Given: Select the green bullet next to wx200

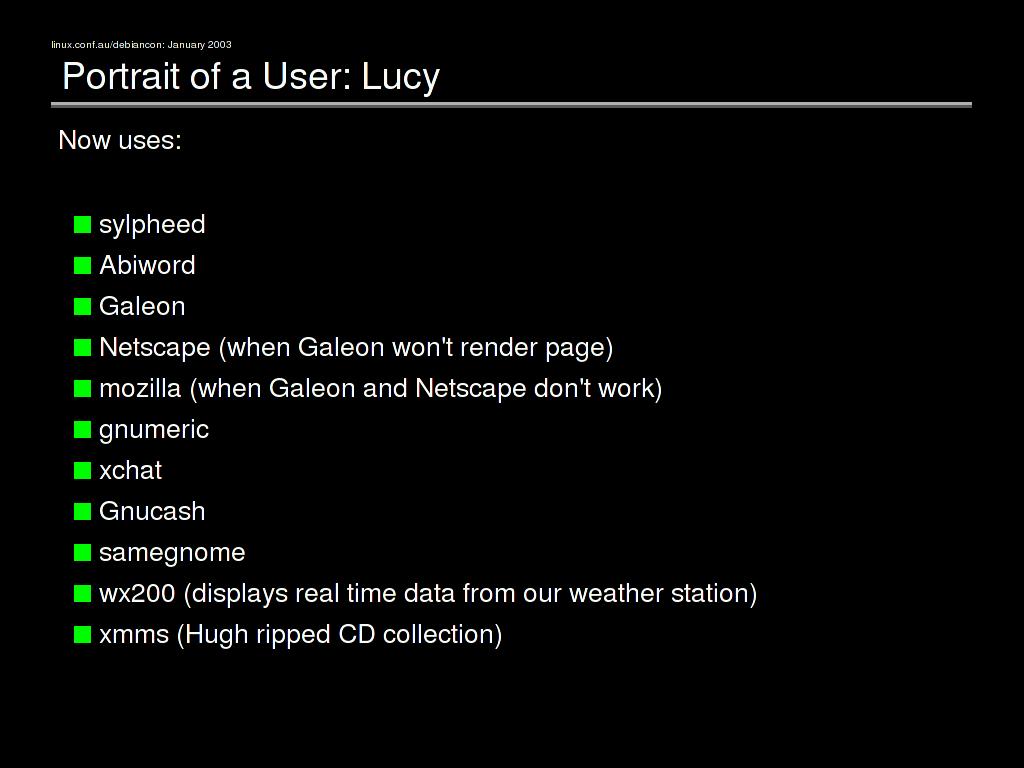Looking at the screenshot, I should [x=82, y=593].
